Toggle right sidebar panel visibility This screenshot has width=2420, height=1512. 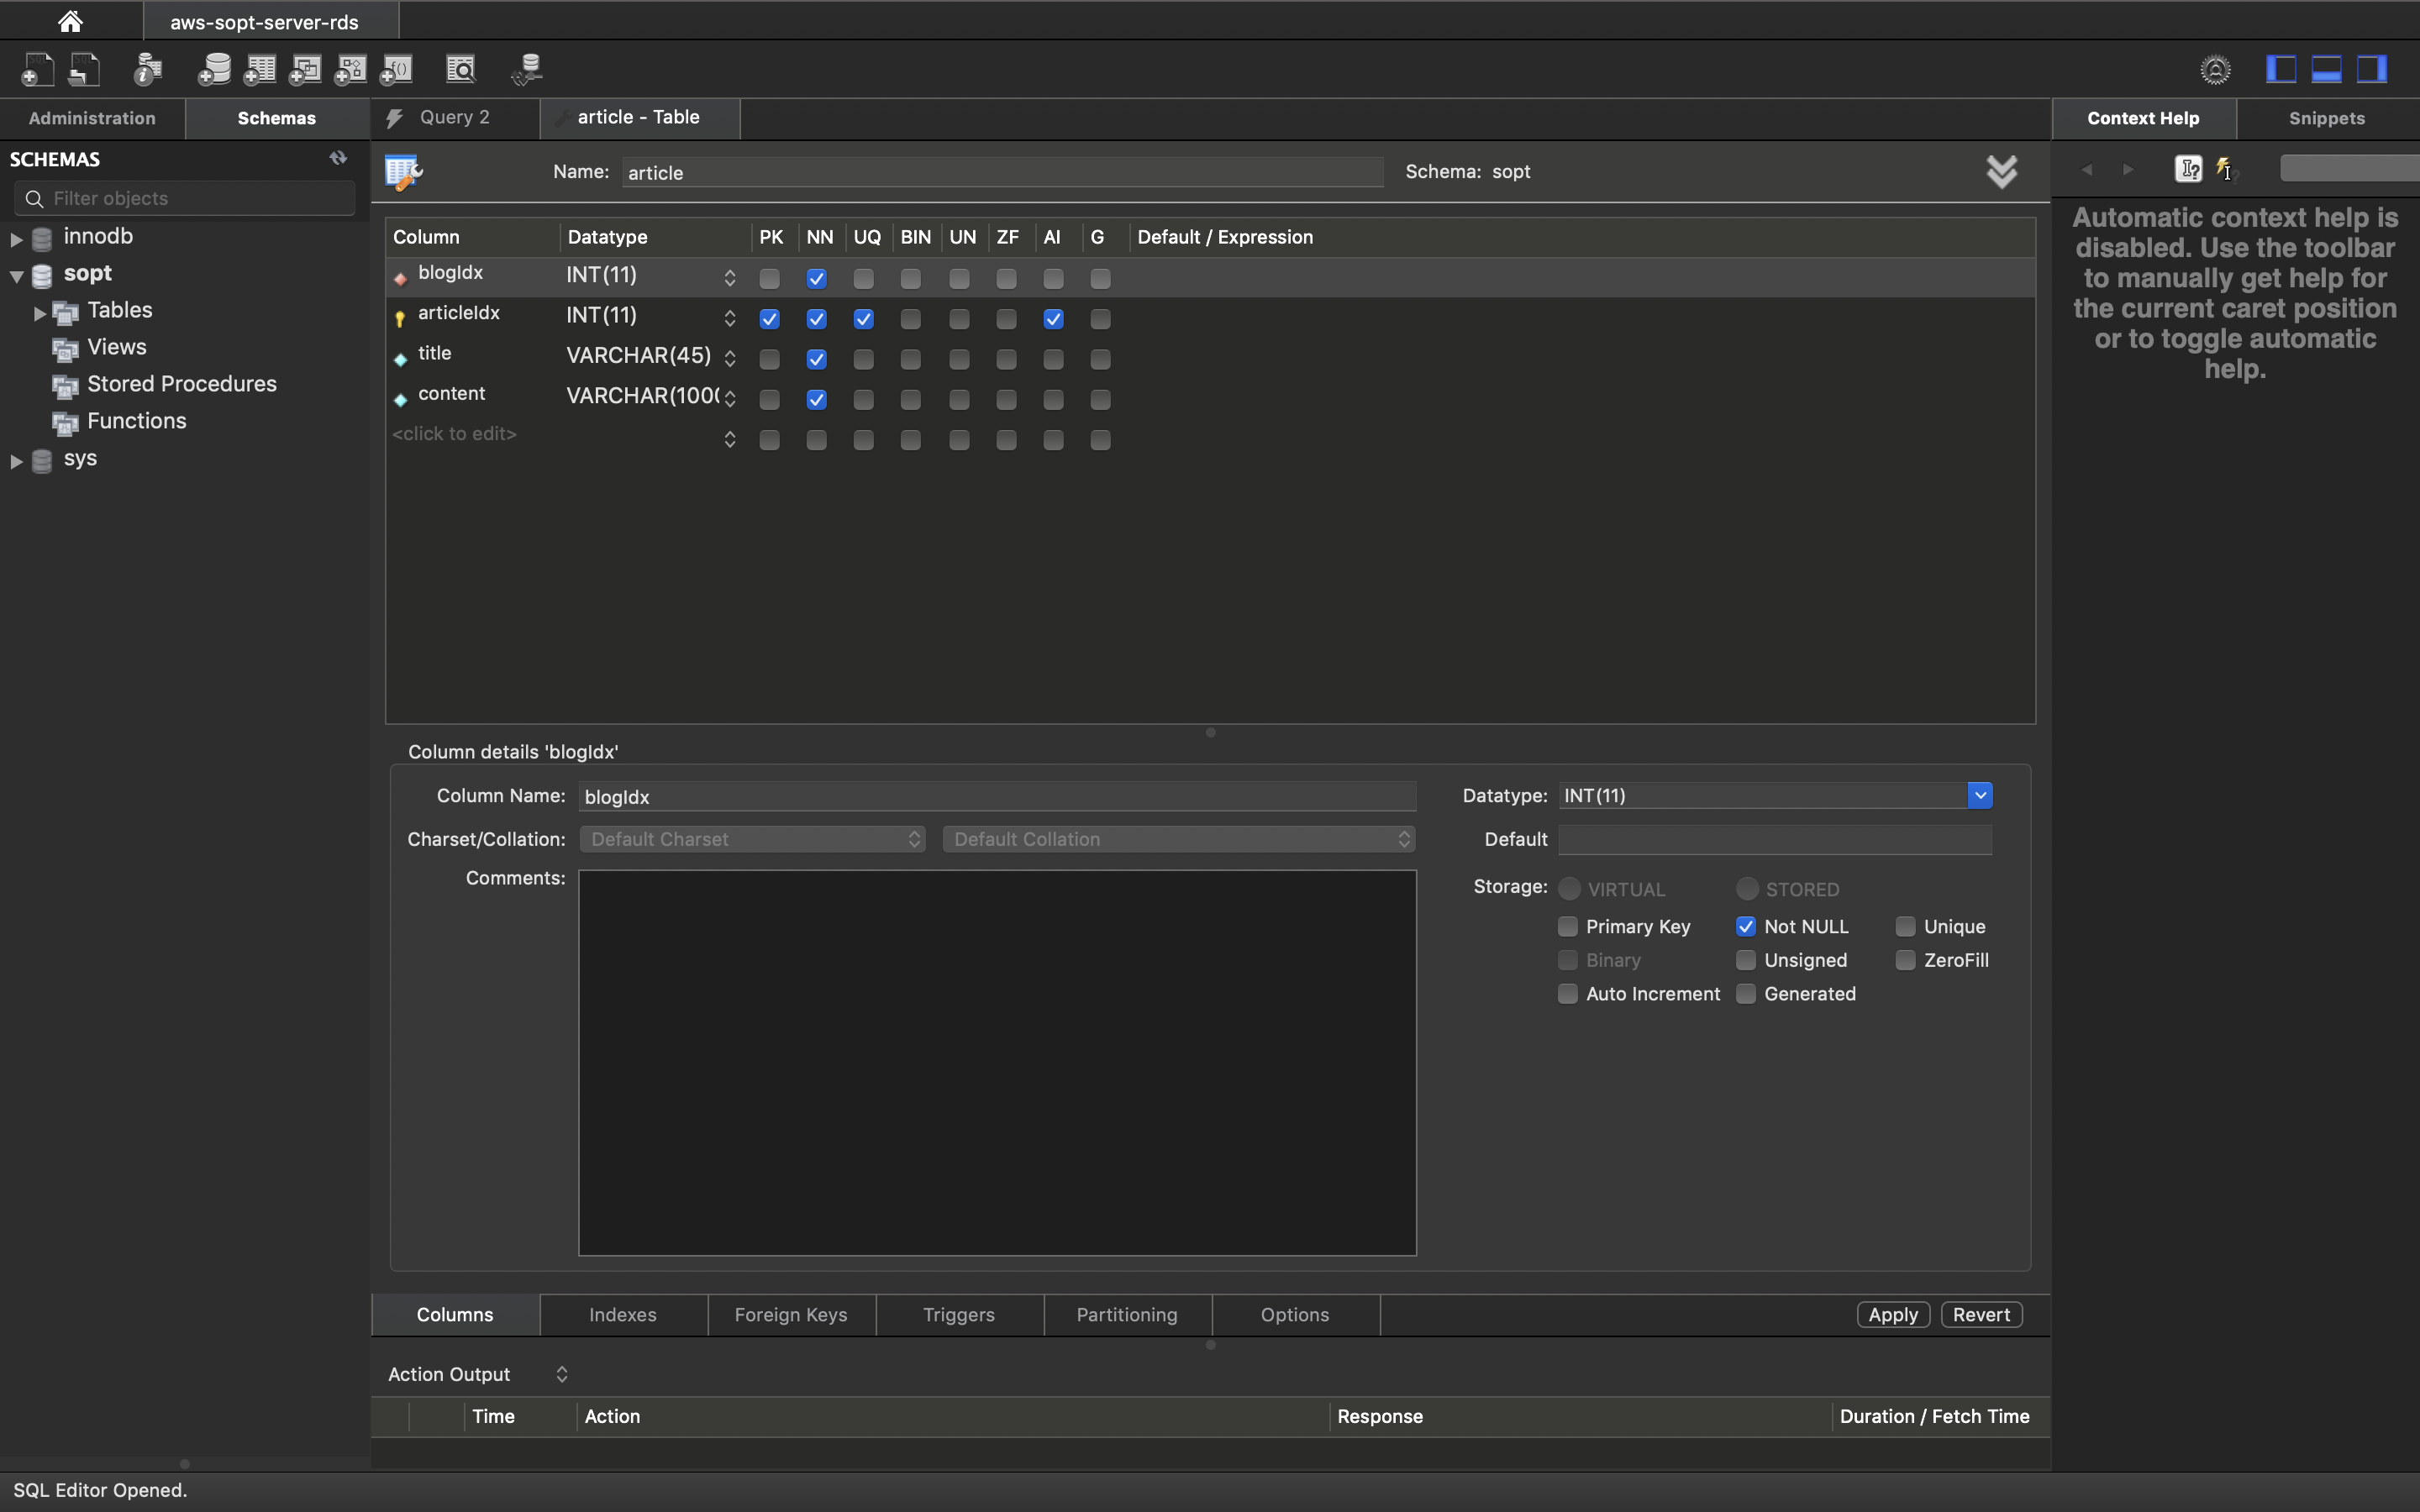click(x=2372, y=69)
